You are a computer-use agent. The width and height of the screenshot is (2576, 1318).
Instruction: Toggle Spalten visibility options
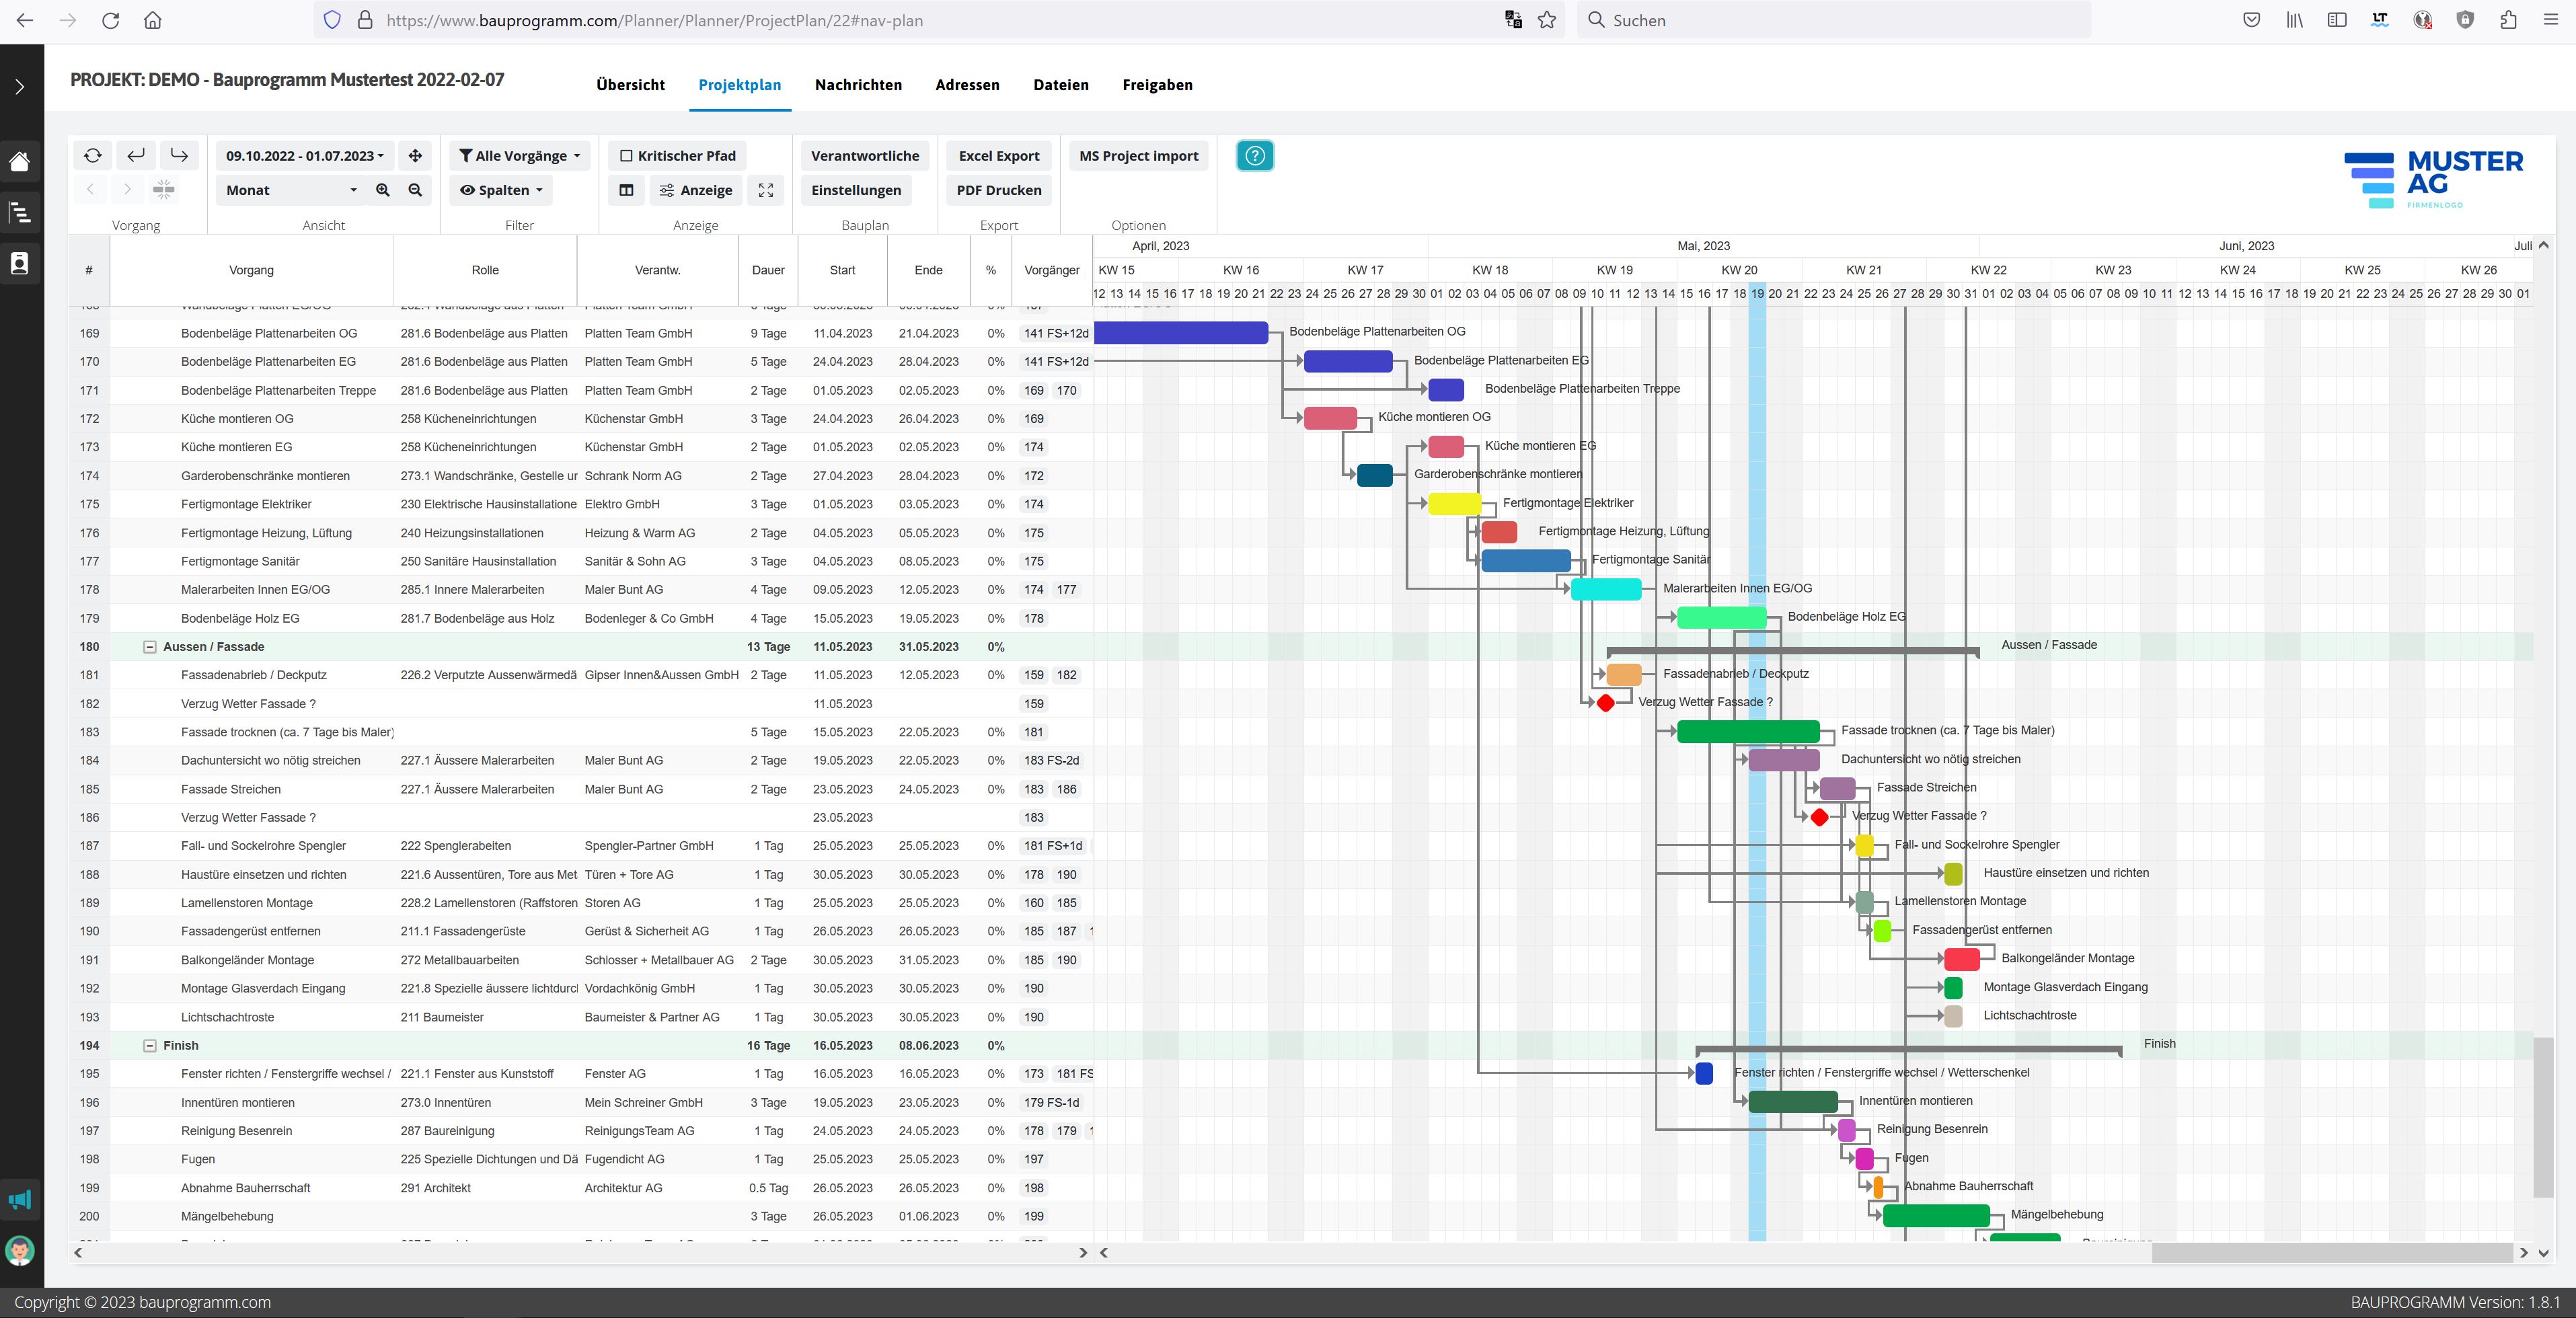[x=500, y=190]
